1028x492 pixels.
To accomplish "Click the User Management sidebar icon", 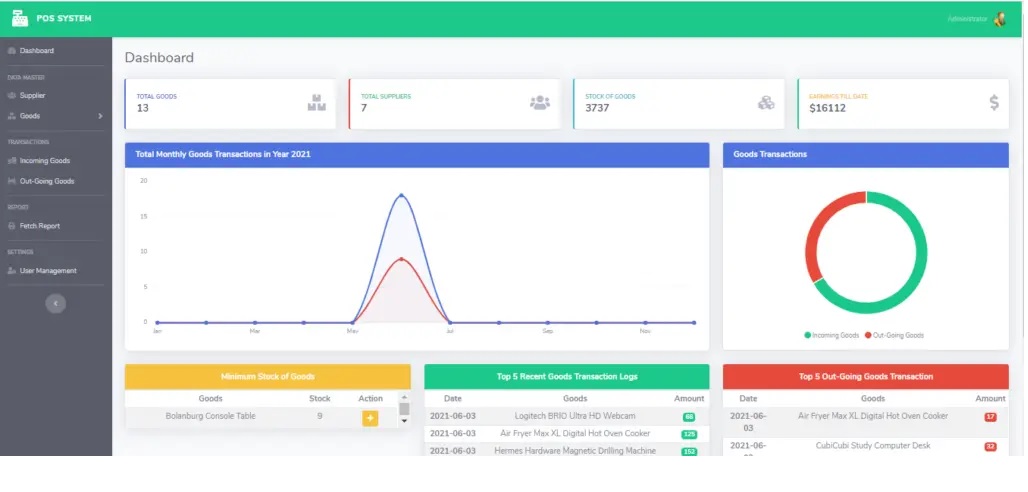I will coord(11,271).
